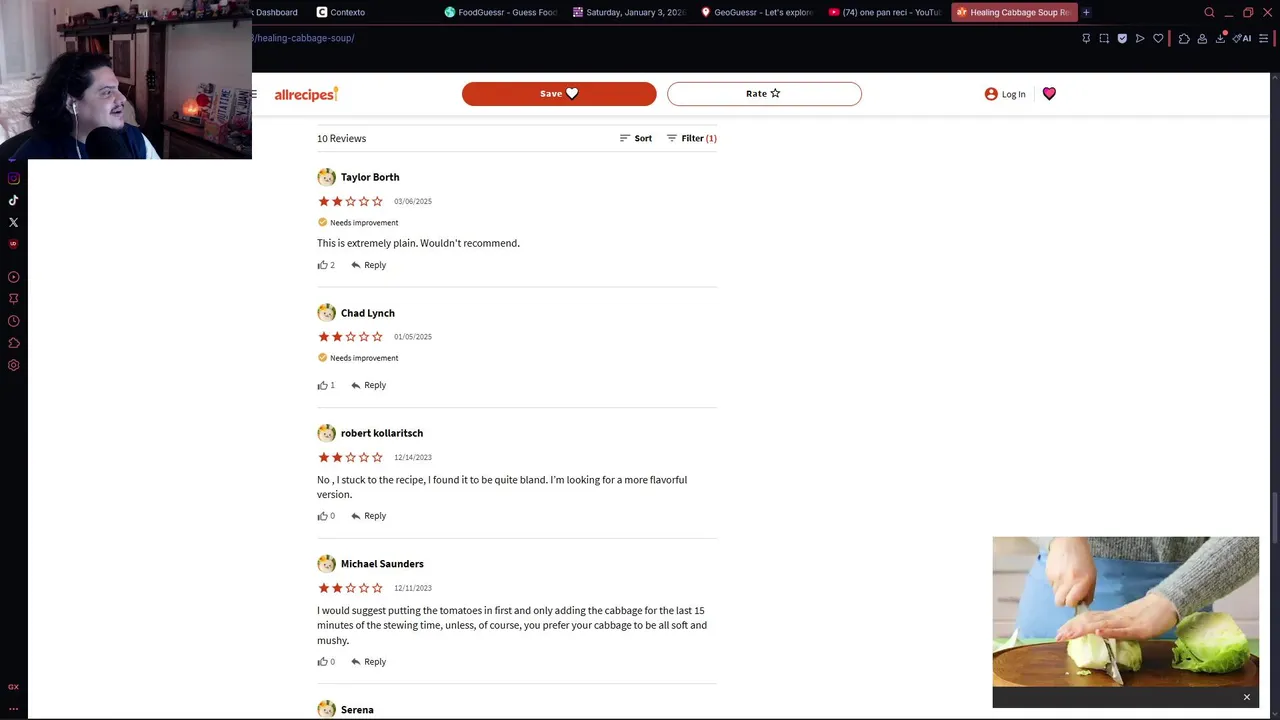The height and width of the screenshot is (720, 1280).
Task: Open the Sort reviews dropdown
Action: 635,138
